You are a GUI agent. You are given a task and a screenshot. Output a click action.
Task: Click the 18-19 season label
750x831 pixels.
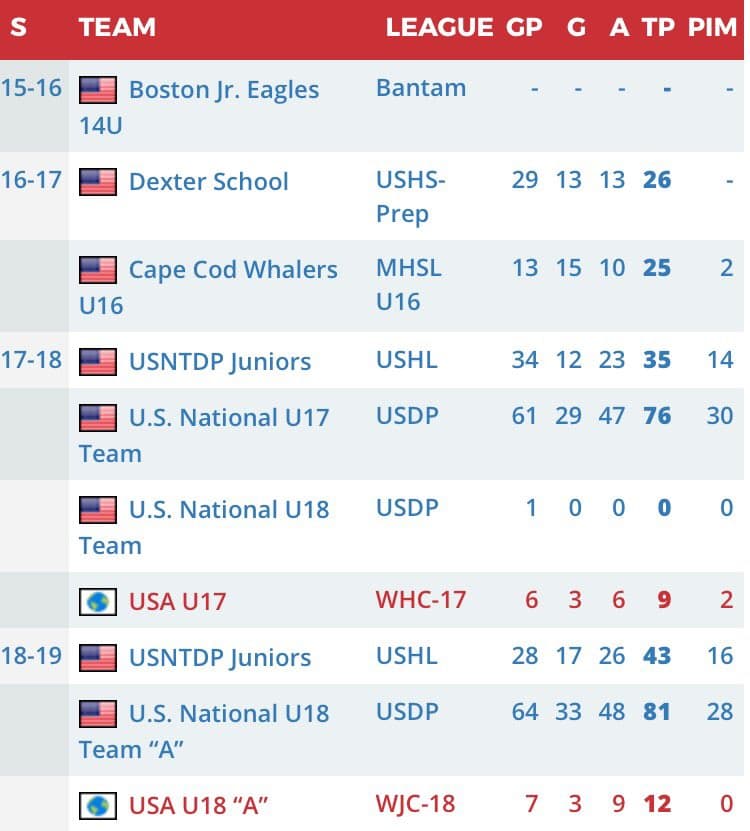(31, 657)
